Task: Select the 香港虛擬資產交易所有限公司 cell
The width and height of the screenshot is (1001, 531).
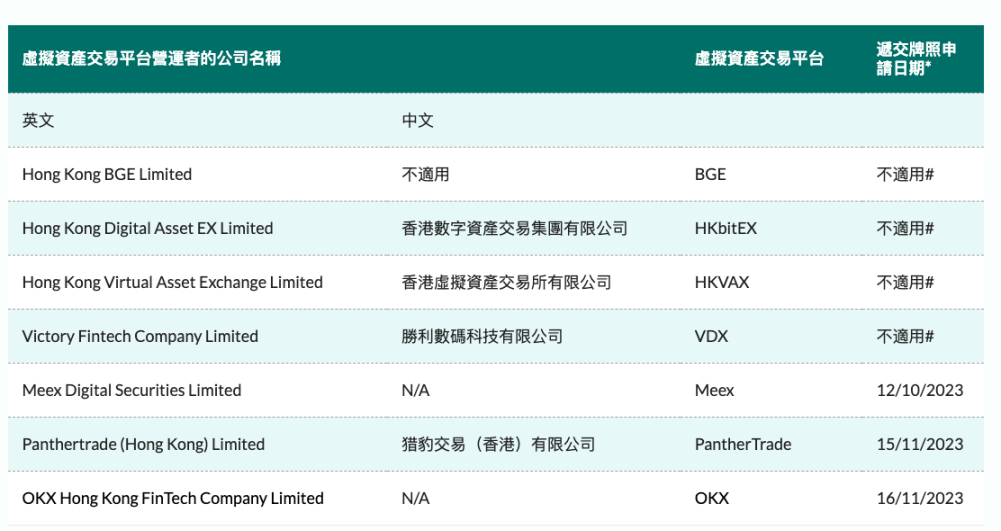Action: pos(506,282)
